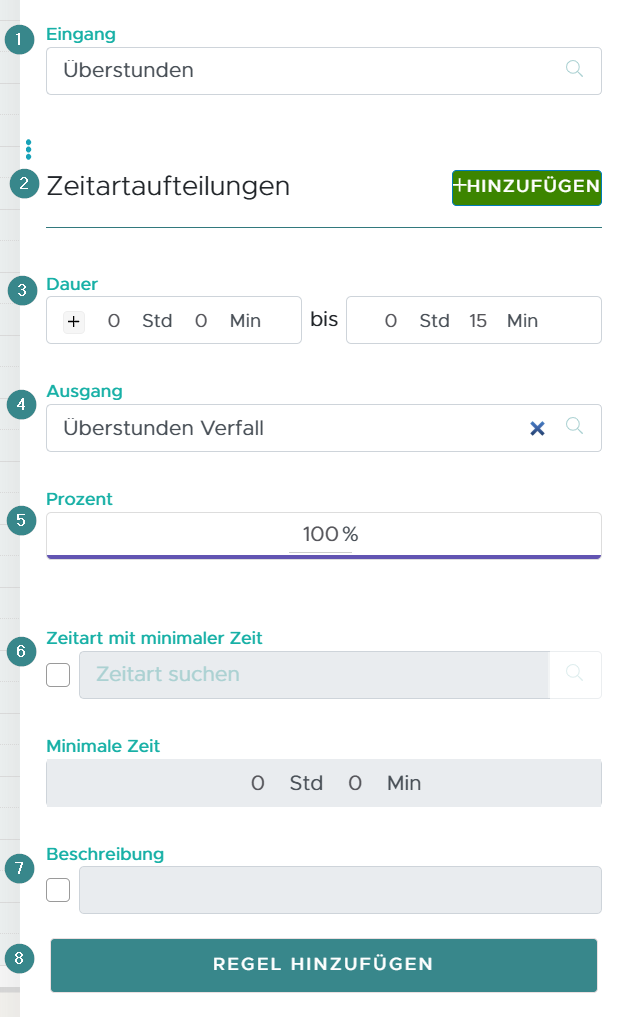Viewport: 620px width, 1017px height.
Task: Click the Dauer label above the time inputs
Action: click(x=71, y=284)
